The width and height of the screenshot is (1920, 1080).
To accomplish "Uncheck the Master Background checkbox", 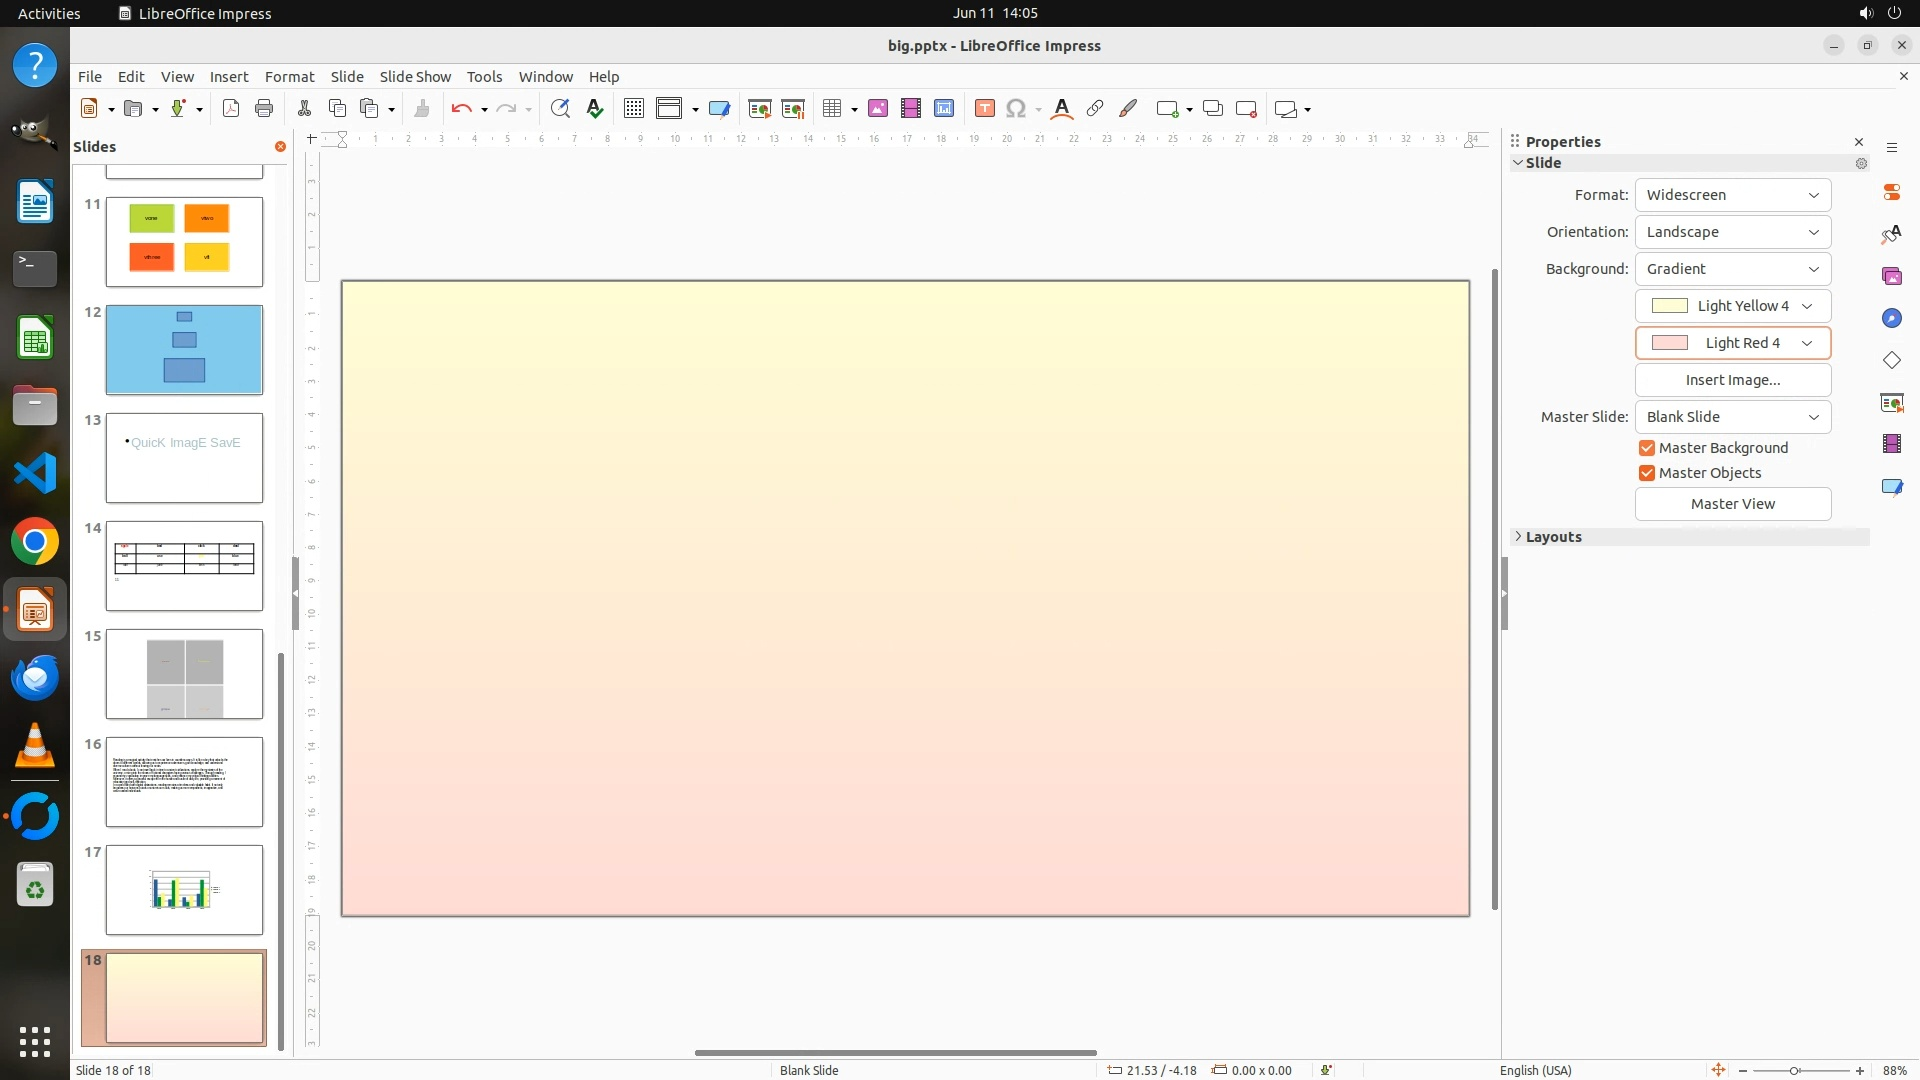I will pyautogui.click(x=1647, y=448).
